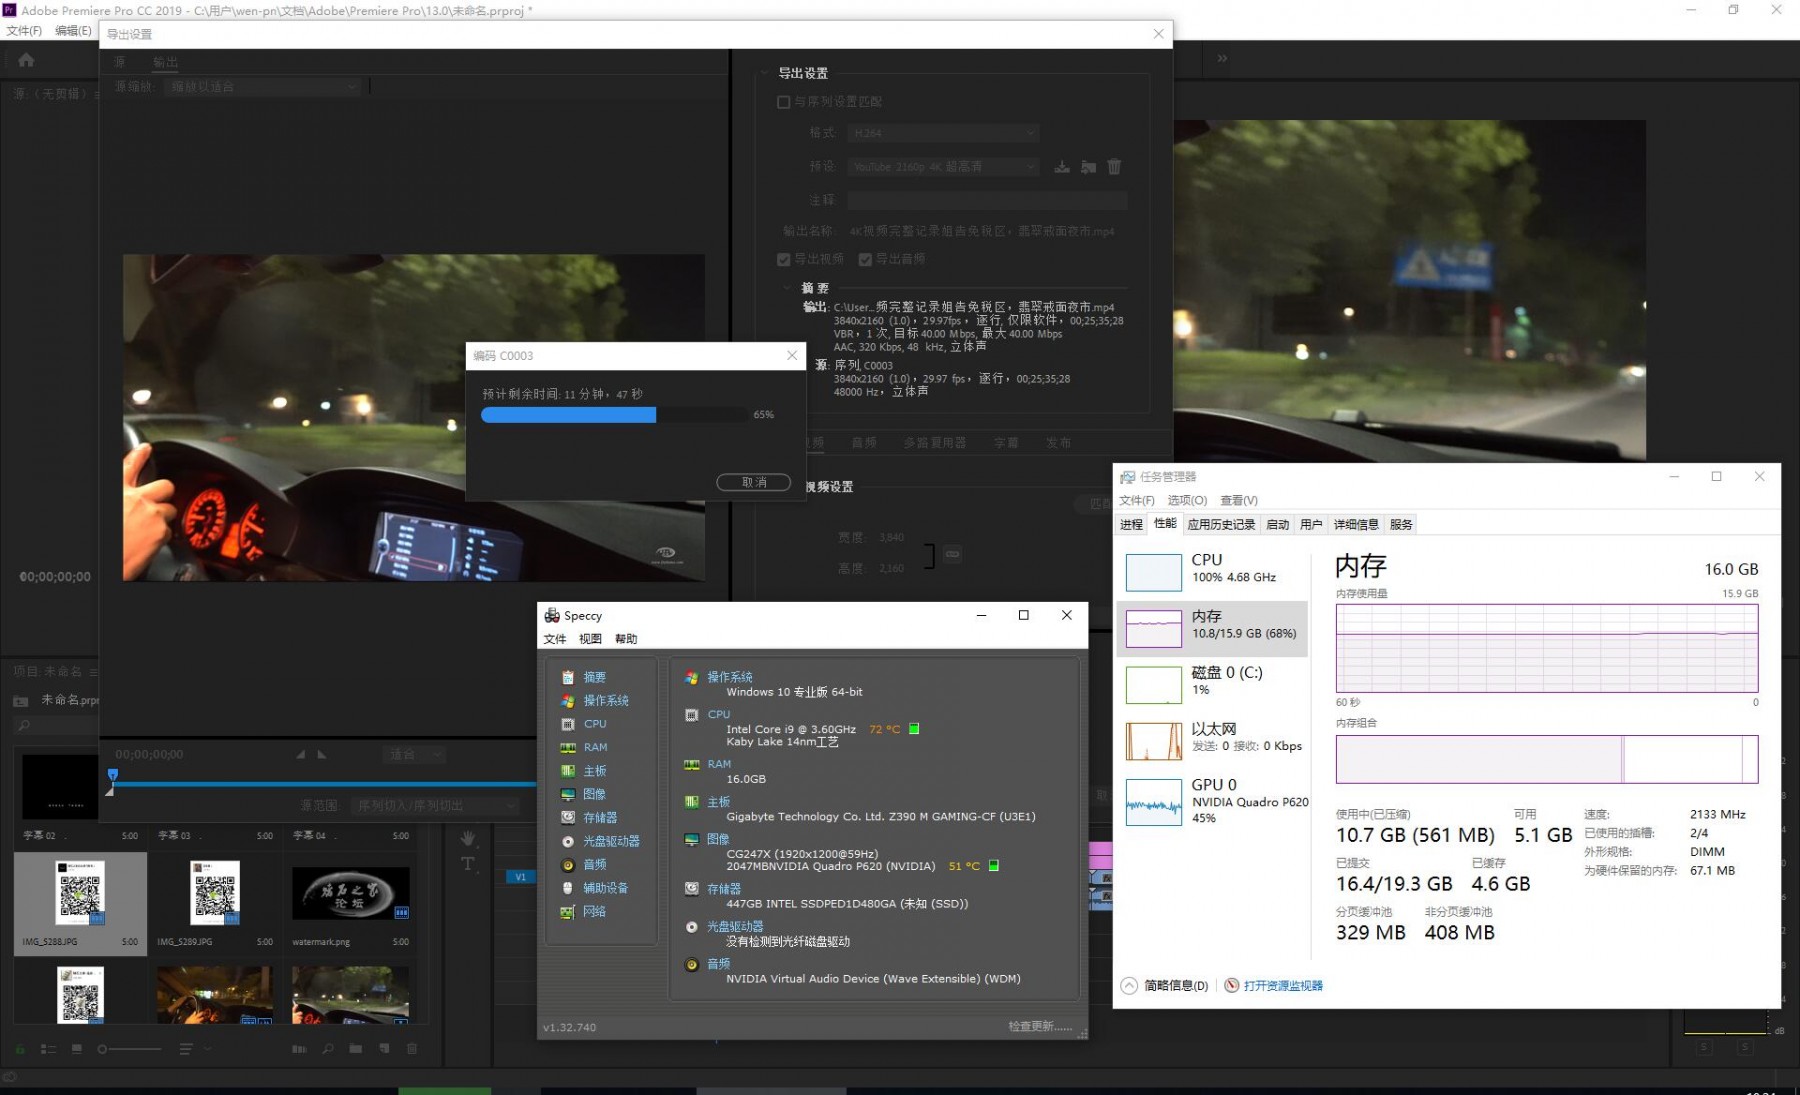Image resolution: width=1800 pixels, height=1095 pixels.
Task: Open the 预设 YouTube 2160p preset dropdown
Action: pyautogui.click(x=943, y=167)
